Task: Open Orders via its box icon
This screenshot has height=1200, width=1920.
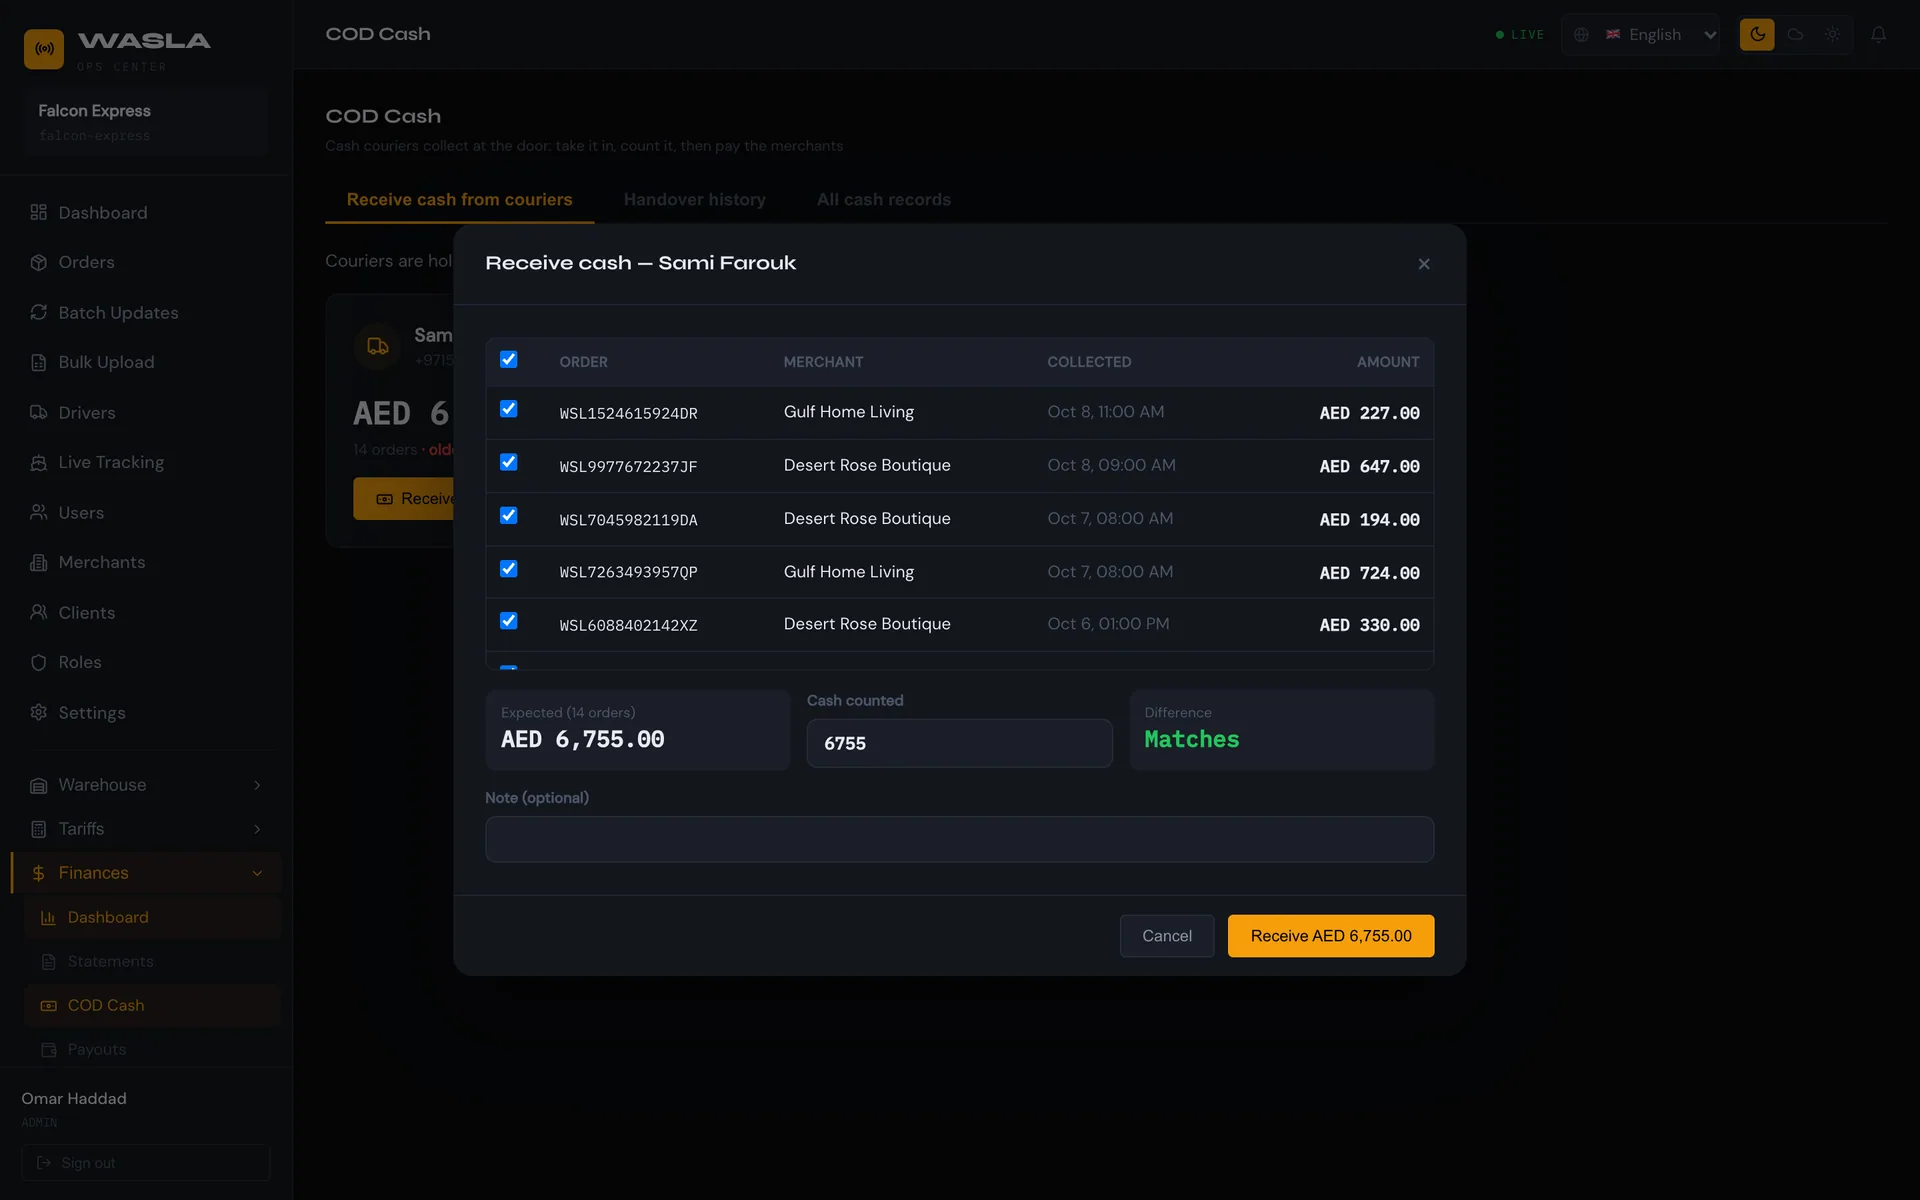Action: point(38,262)
